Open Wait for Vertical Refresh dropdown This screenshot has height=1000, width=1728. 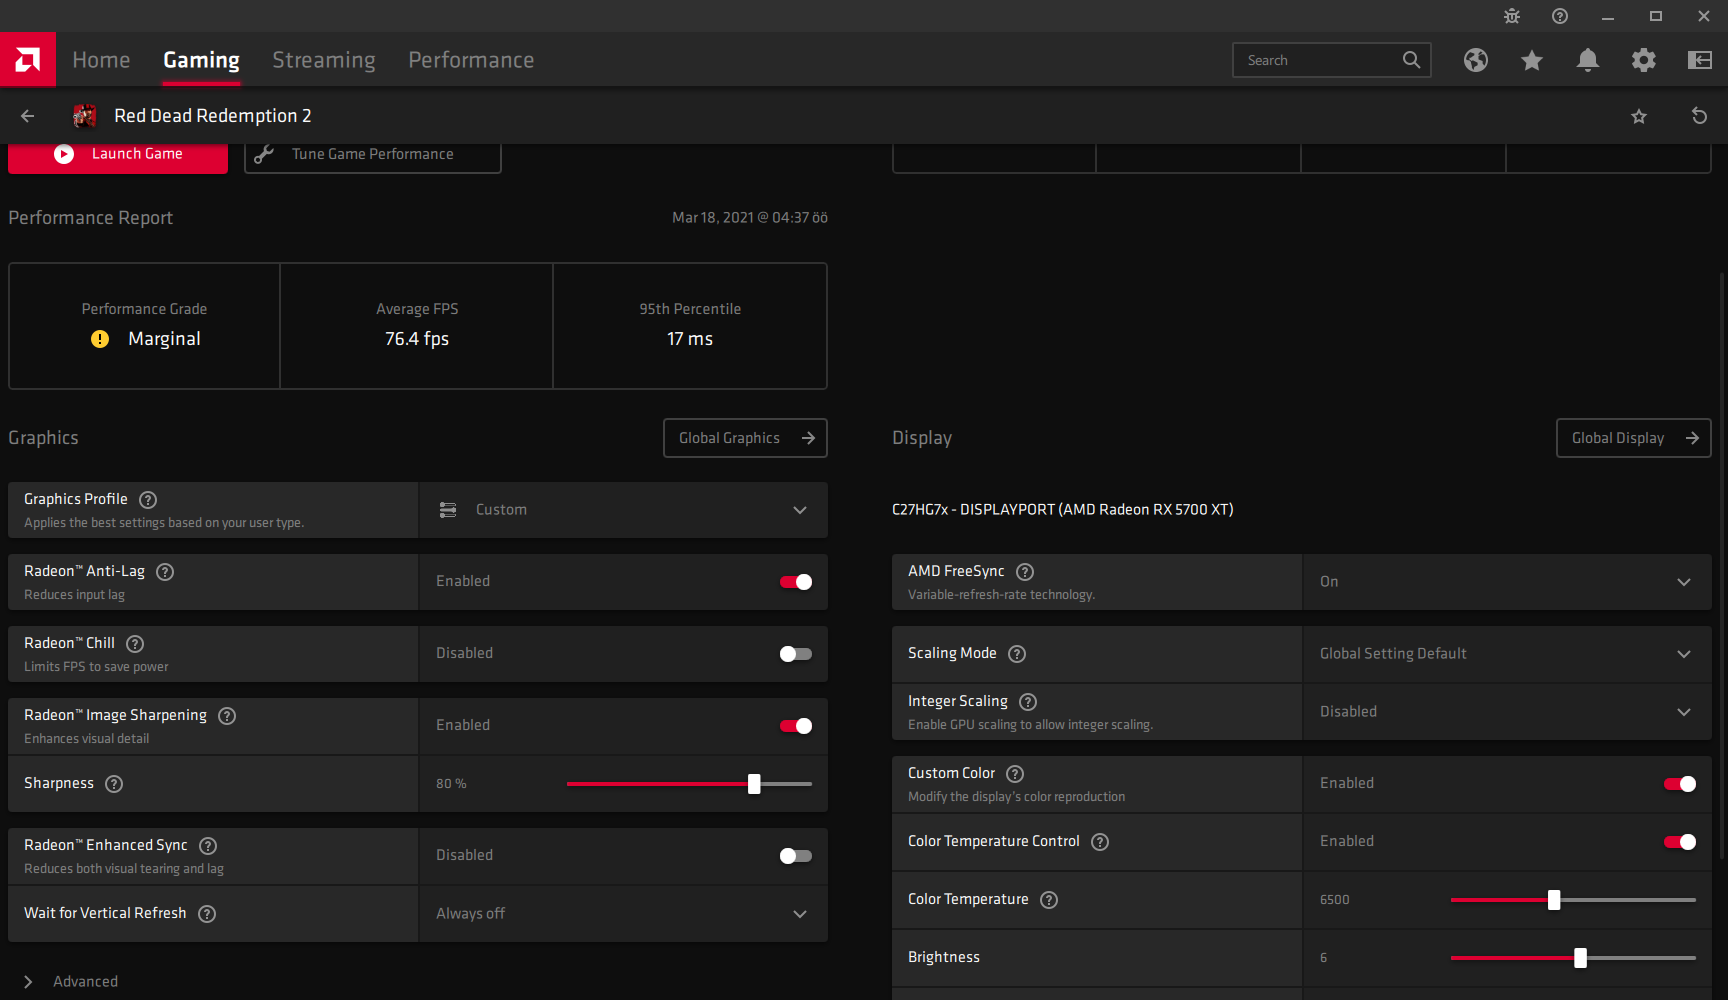tap(623, 914)
